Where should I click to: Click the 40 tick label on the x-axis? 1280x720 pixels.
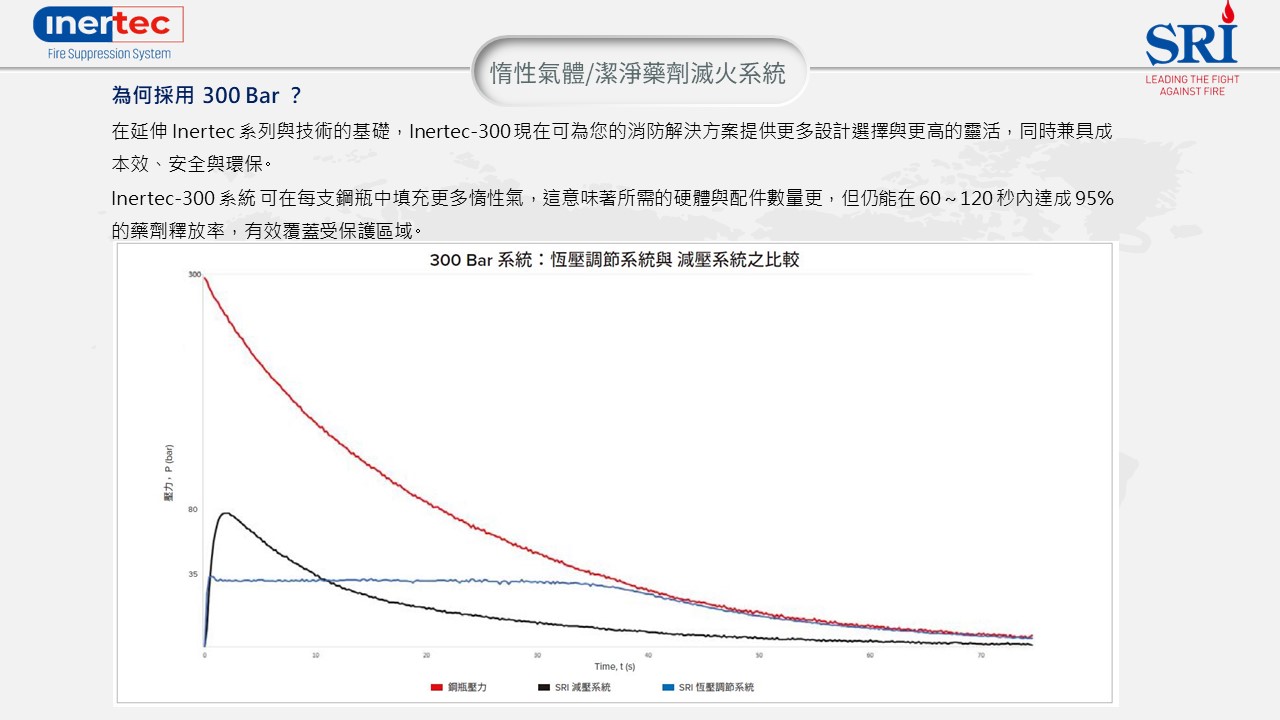click(648, 655)
